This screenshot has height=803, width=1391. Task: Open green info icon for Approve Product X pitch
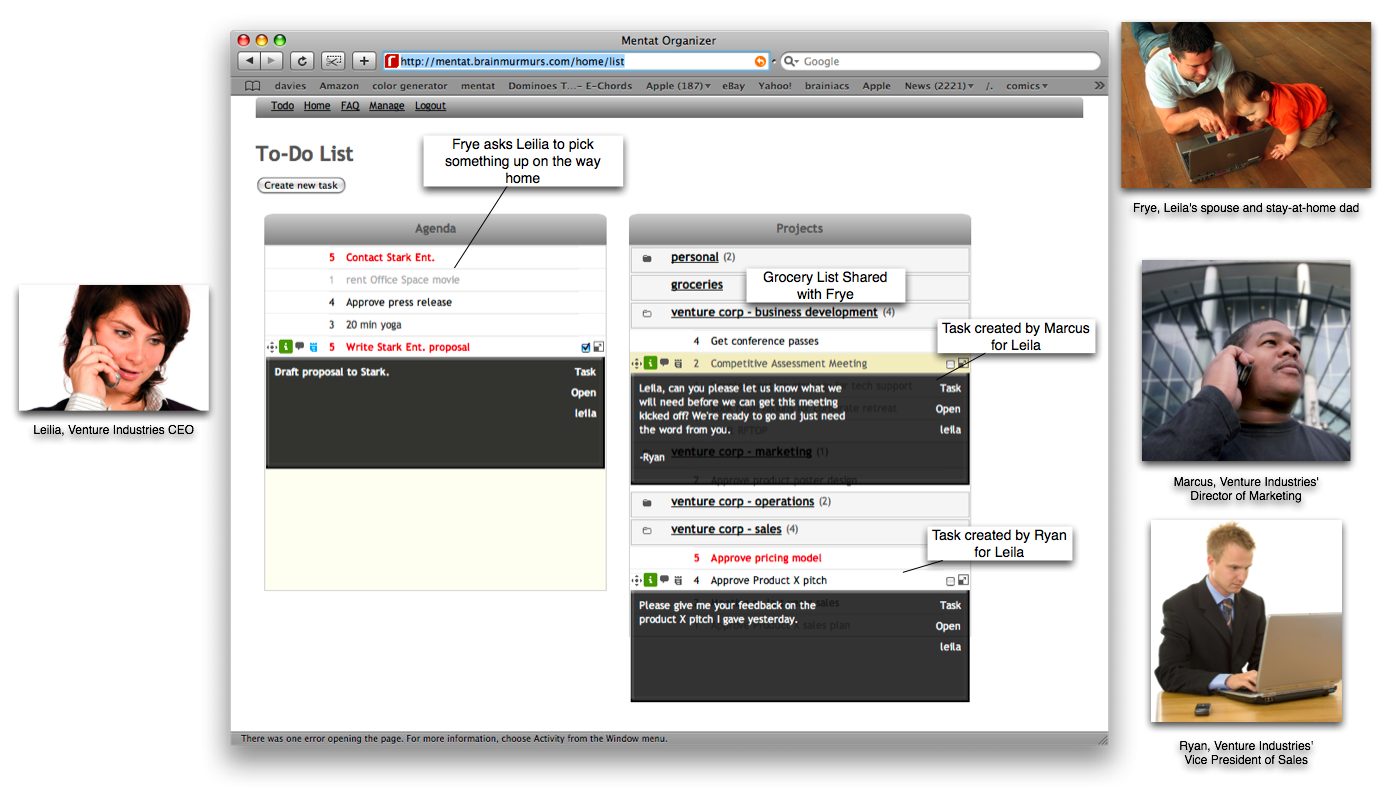pyautogui.click(x=650, y=580)
